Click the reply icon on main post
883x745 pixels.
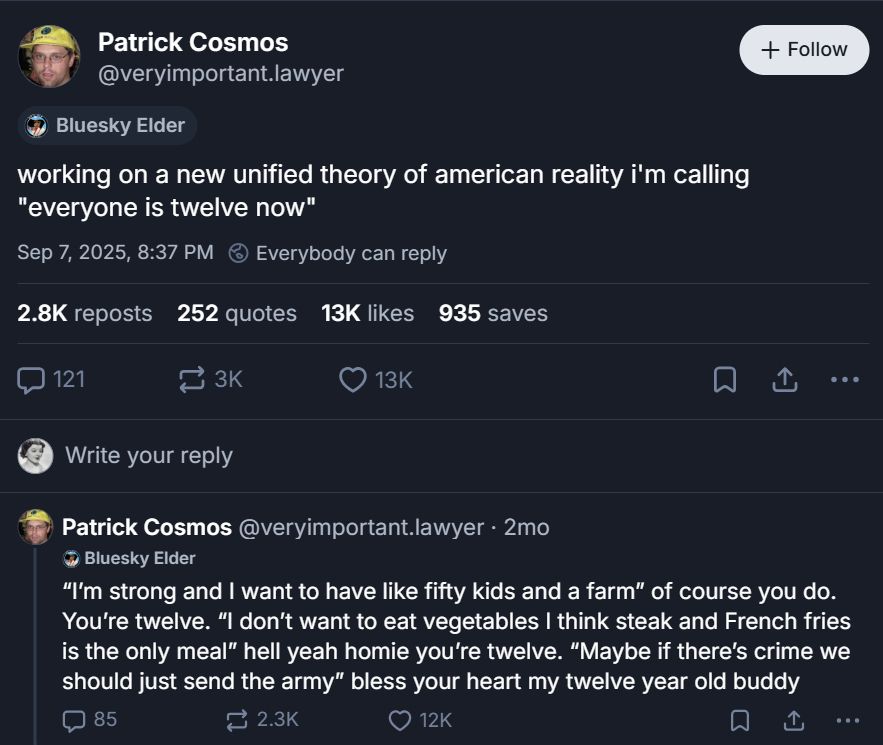tap(33, 379)
